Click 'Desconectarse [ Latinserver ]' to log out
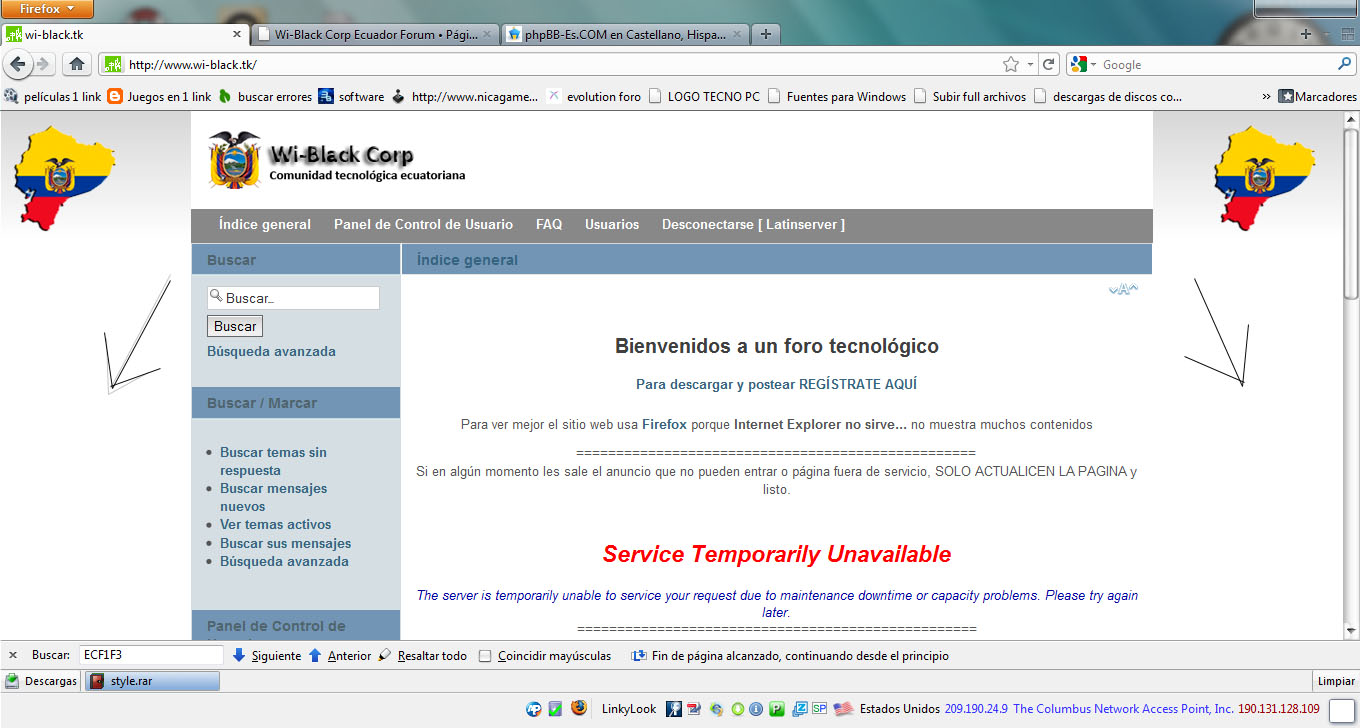Image resolution: width=1360 pixels, height=728 pixels. coord(753,225)
